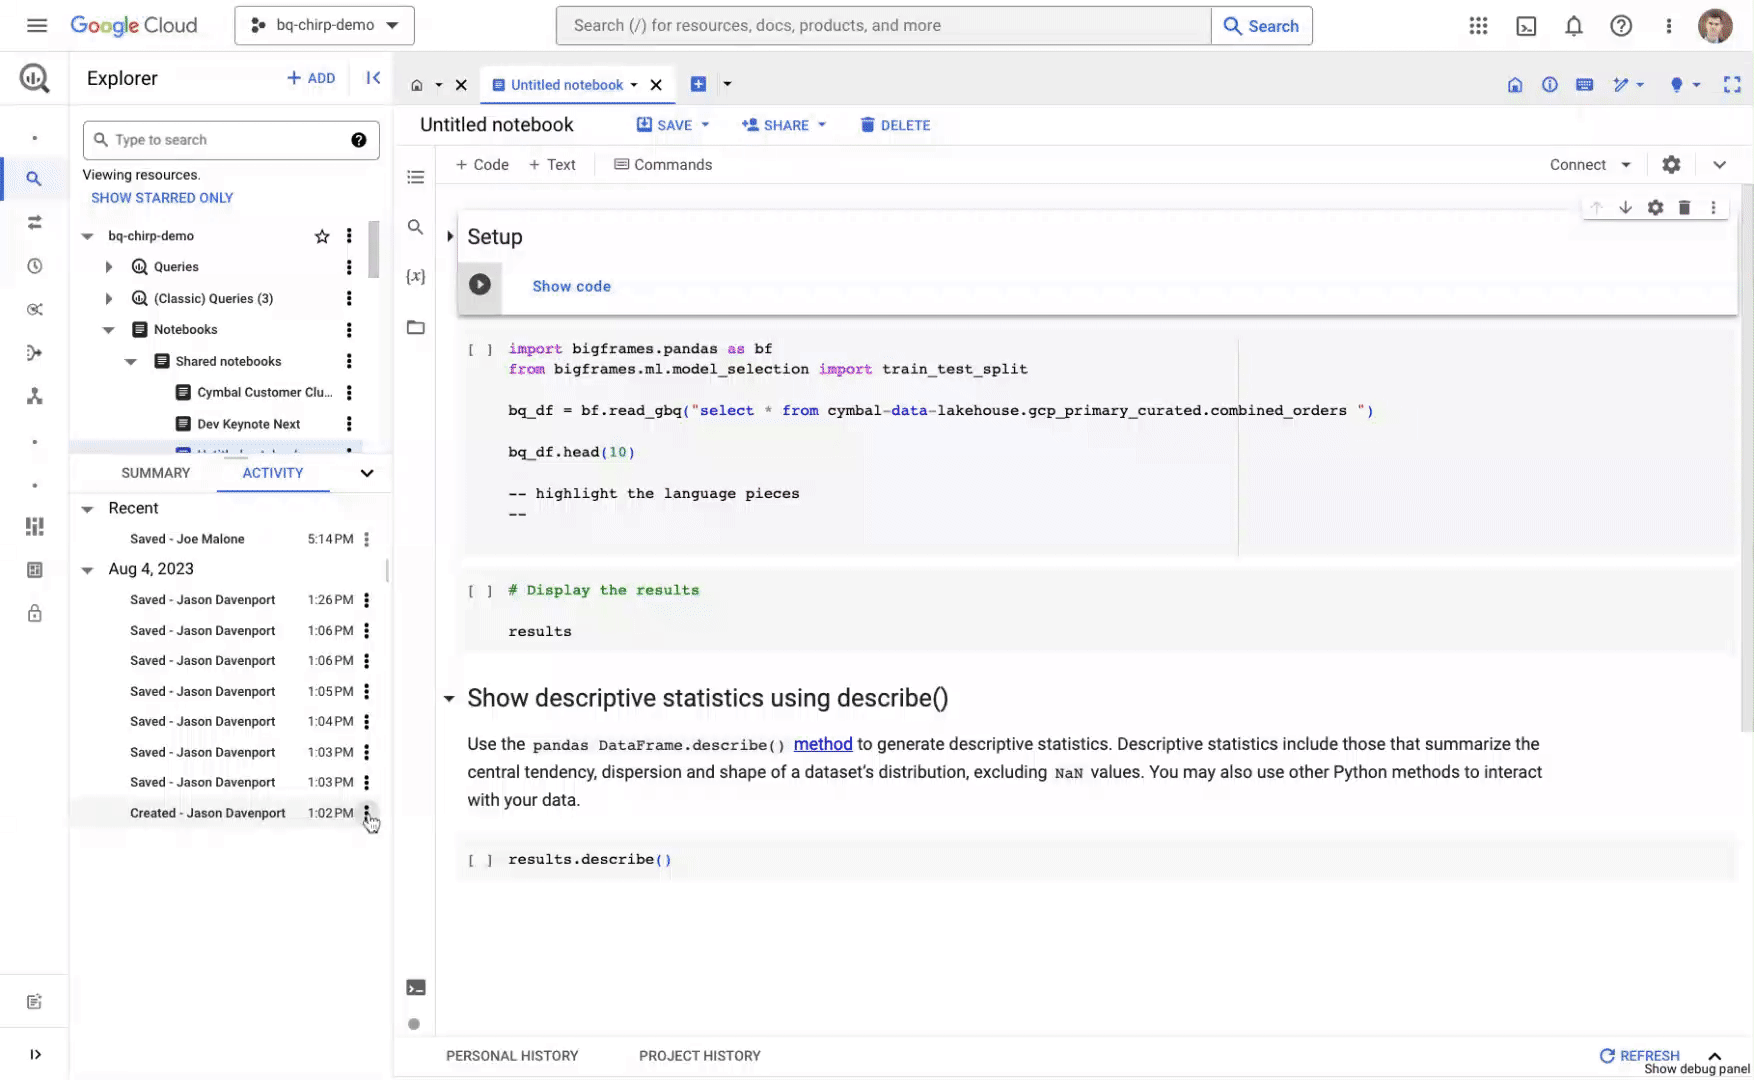Add a Code cell
1754x1080 pixels.
tap(482, 165)
